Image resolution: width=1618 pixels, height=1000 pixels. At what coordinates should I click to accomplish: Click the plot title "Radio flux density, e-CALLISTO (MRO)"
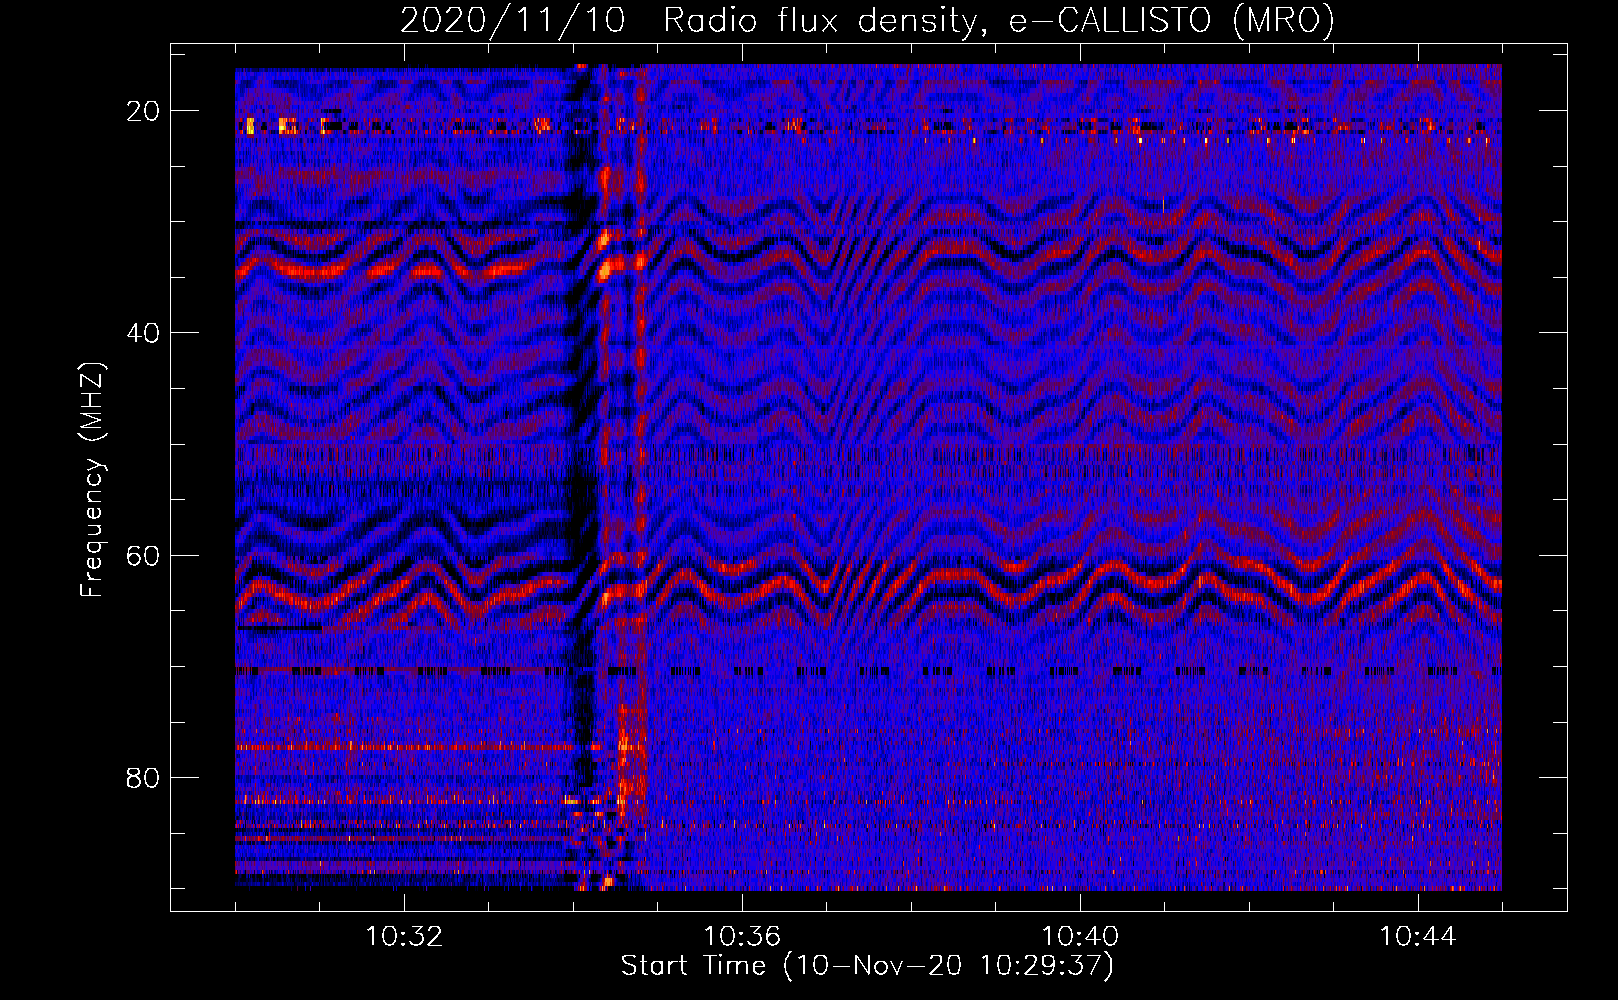[x=999, y=20]
